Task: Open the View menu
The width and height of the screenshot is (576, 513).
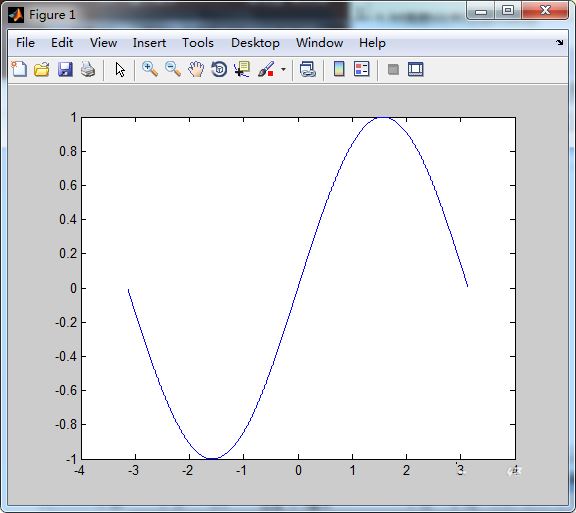Action: coord(103,43)
